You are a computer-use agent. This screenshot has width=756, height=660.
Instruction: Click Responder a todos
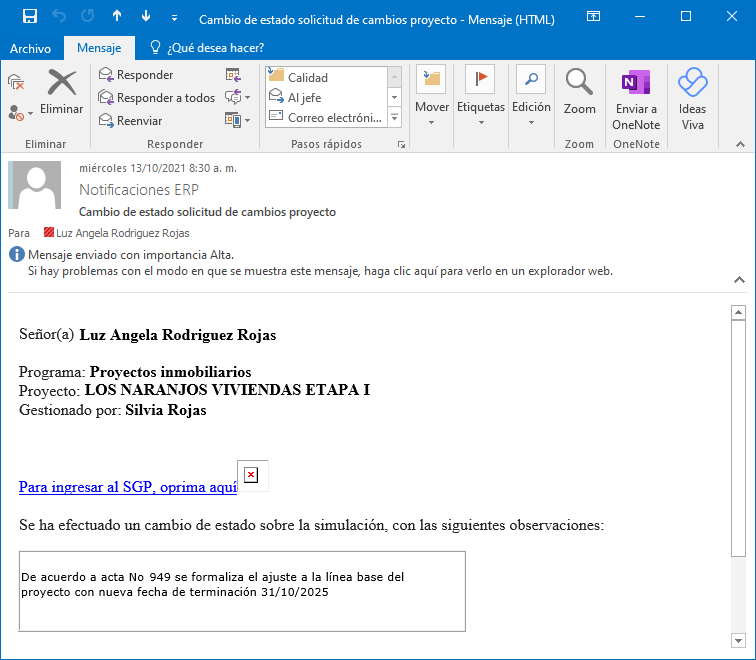[x=157, y=98]
